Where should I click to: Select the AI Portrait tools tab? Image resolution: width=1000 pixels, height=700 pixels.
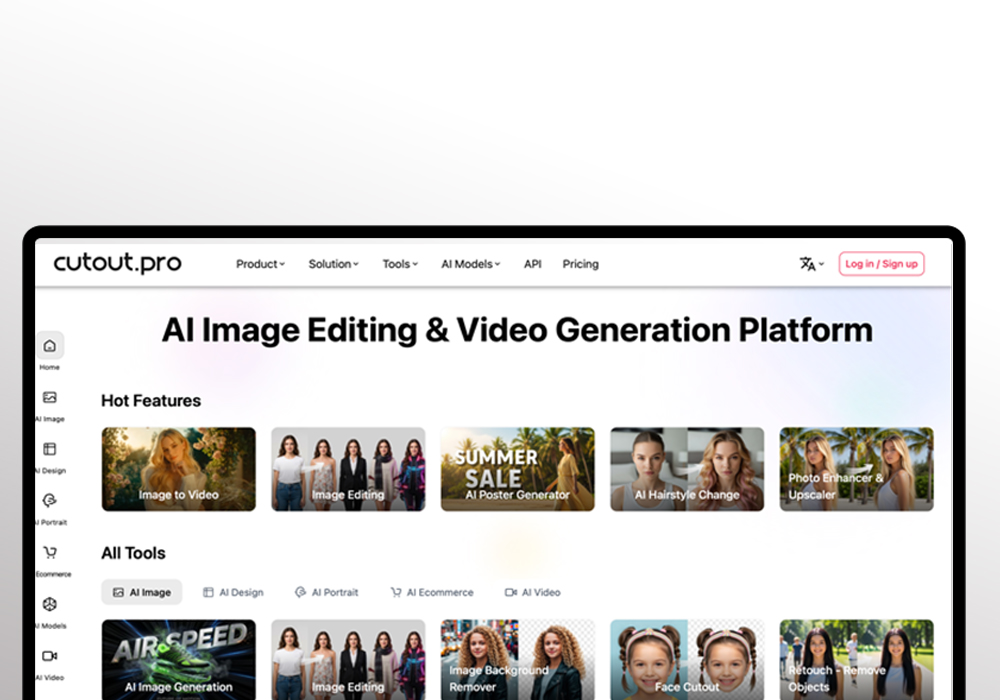click(326, 592)
